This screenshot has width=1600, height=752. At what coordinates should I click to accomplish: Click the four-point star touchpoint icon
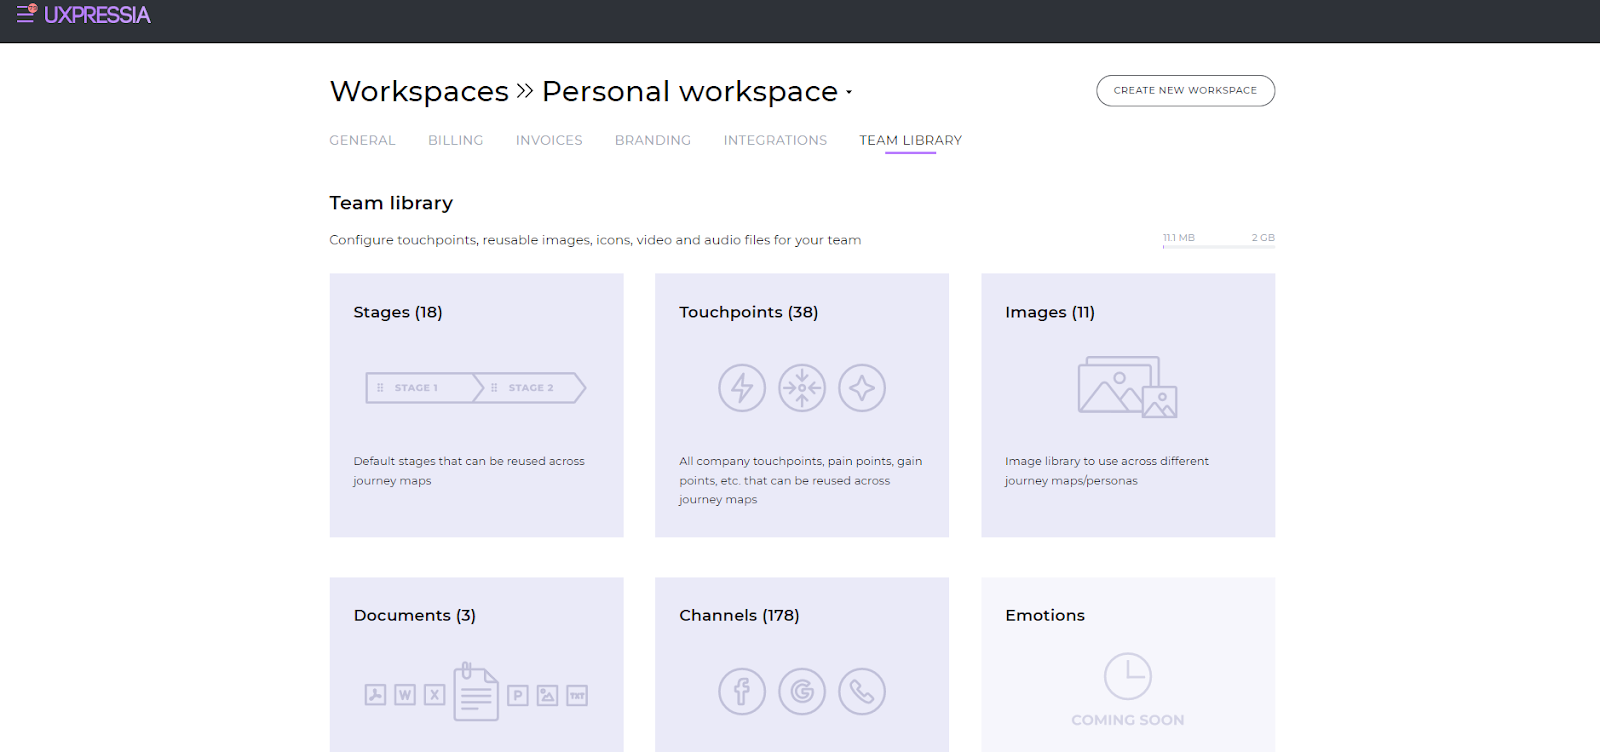pos(862,388)
